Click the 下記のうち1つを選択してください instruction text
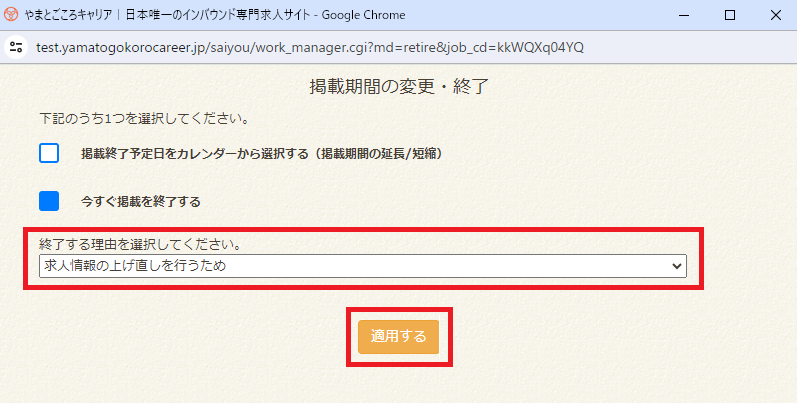The image size is (797, 403). tap(143, 118)
